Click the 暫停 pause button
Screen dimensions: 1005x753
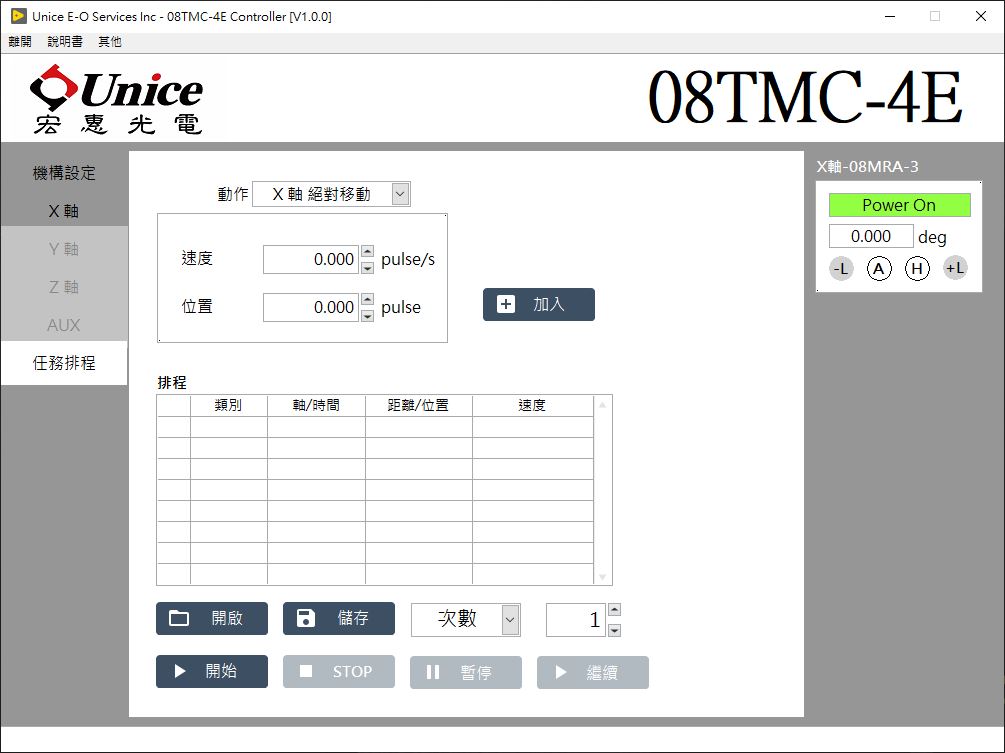465,672
